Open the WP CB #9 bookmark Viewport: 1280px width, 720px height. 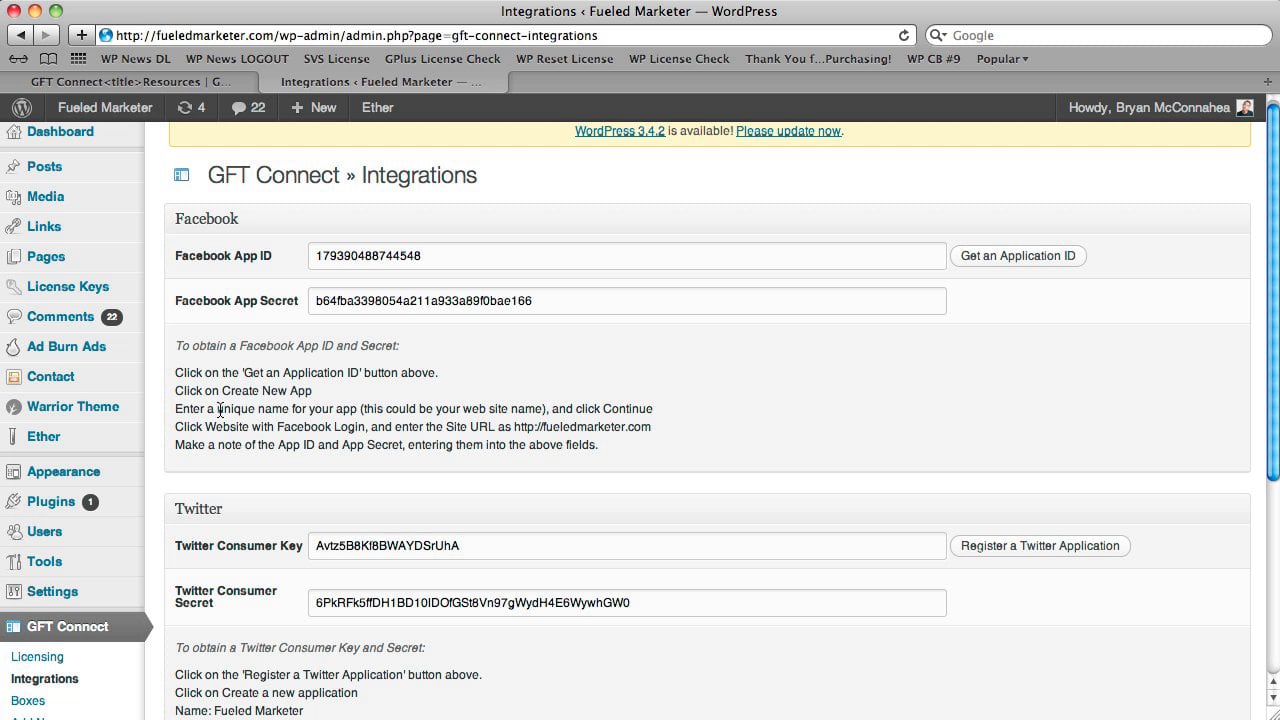934,59
